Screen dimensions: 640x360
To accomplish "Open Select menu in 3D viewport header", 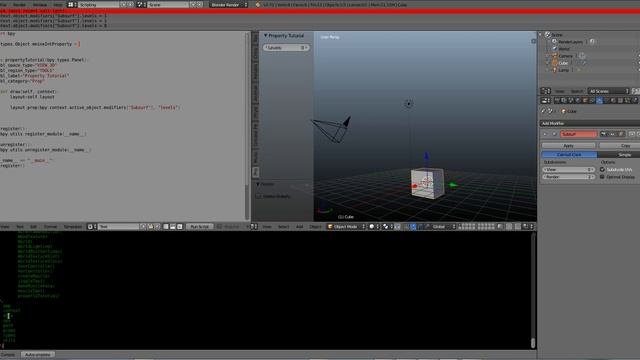I will point(283,227).
